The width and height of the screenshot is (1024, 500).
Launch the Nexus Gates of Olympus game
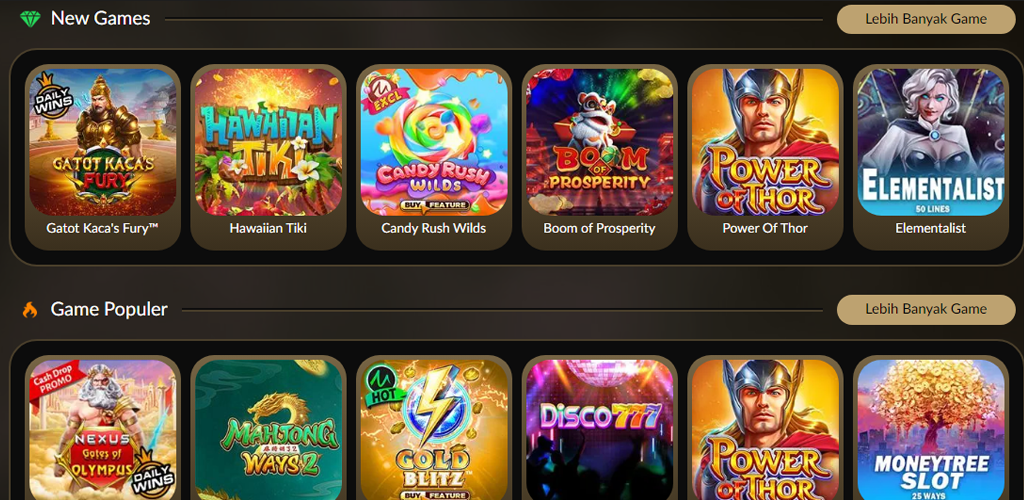point(103,430)
